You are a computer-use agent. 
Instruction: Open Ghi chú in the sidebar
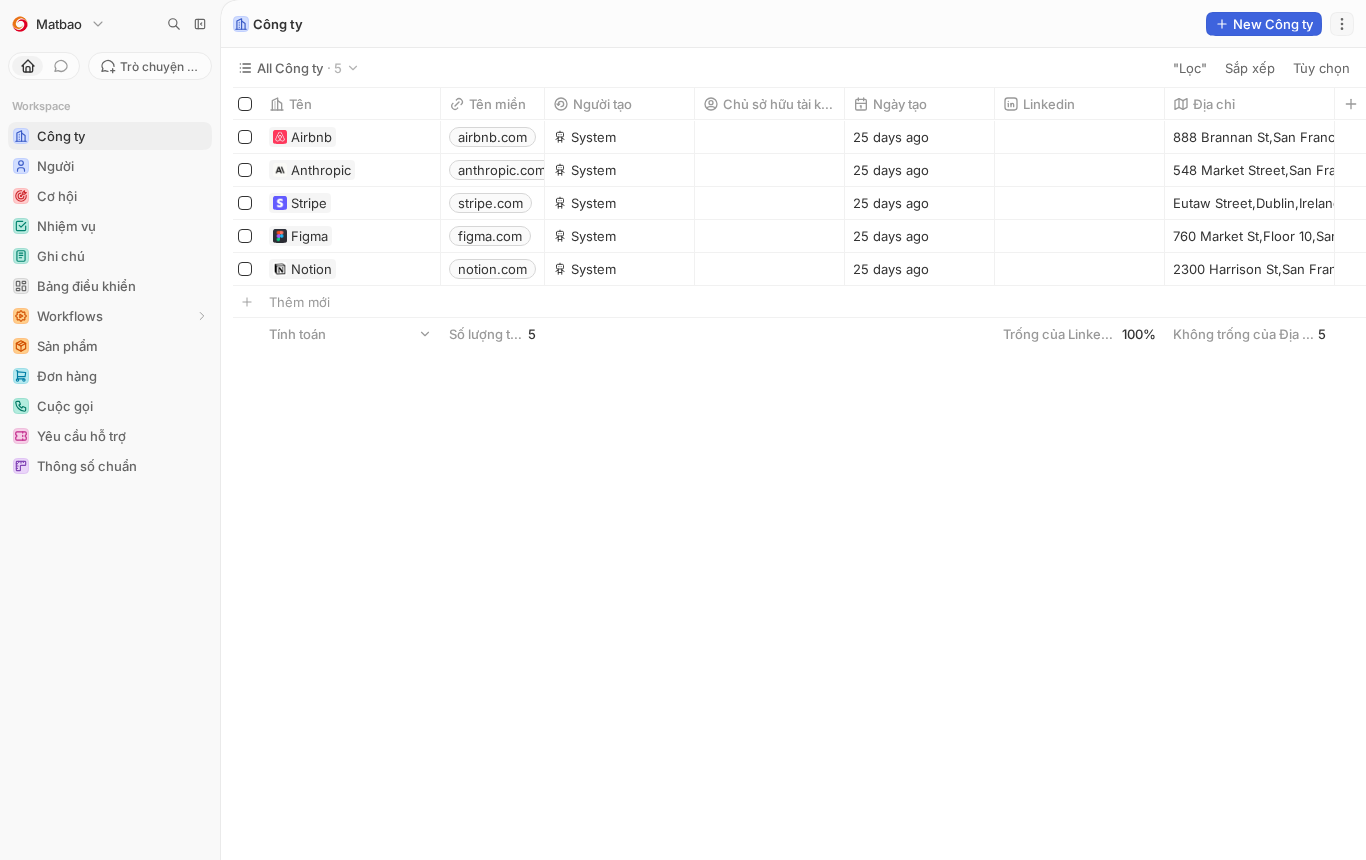pos(110,256)
